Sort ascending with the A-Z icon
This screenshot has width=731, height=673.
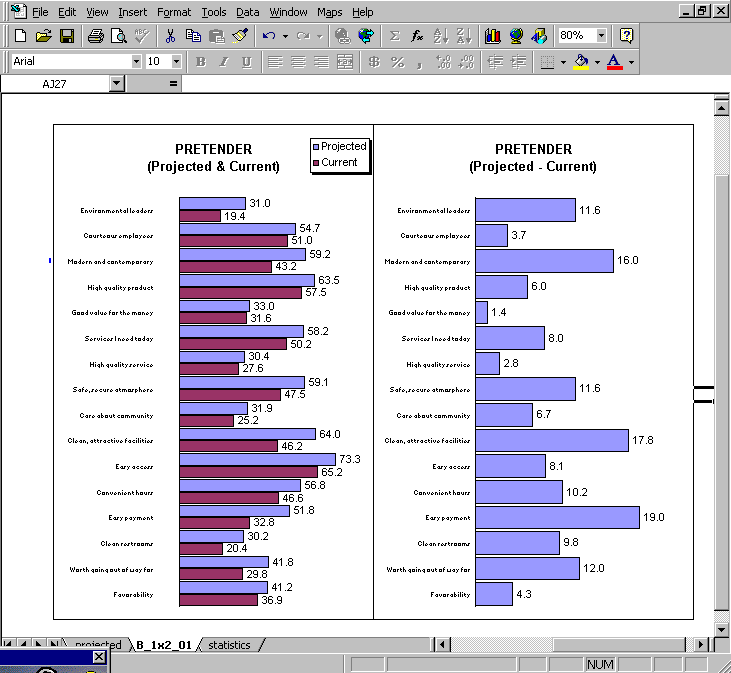pyautogui.click(x=441, y=36)
